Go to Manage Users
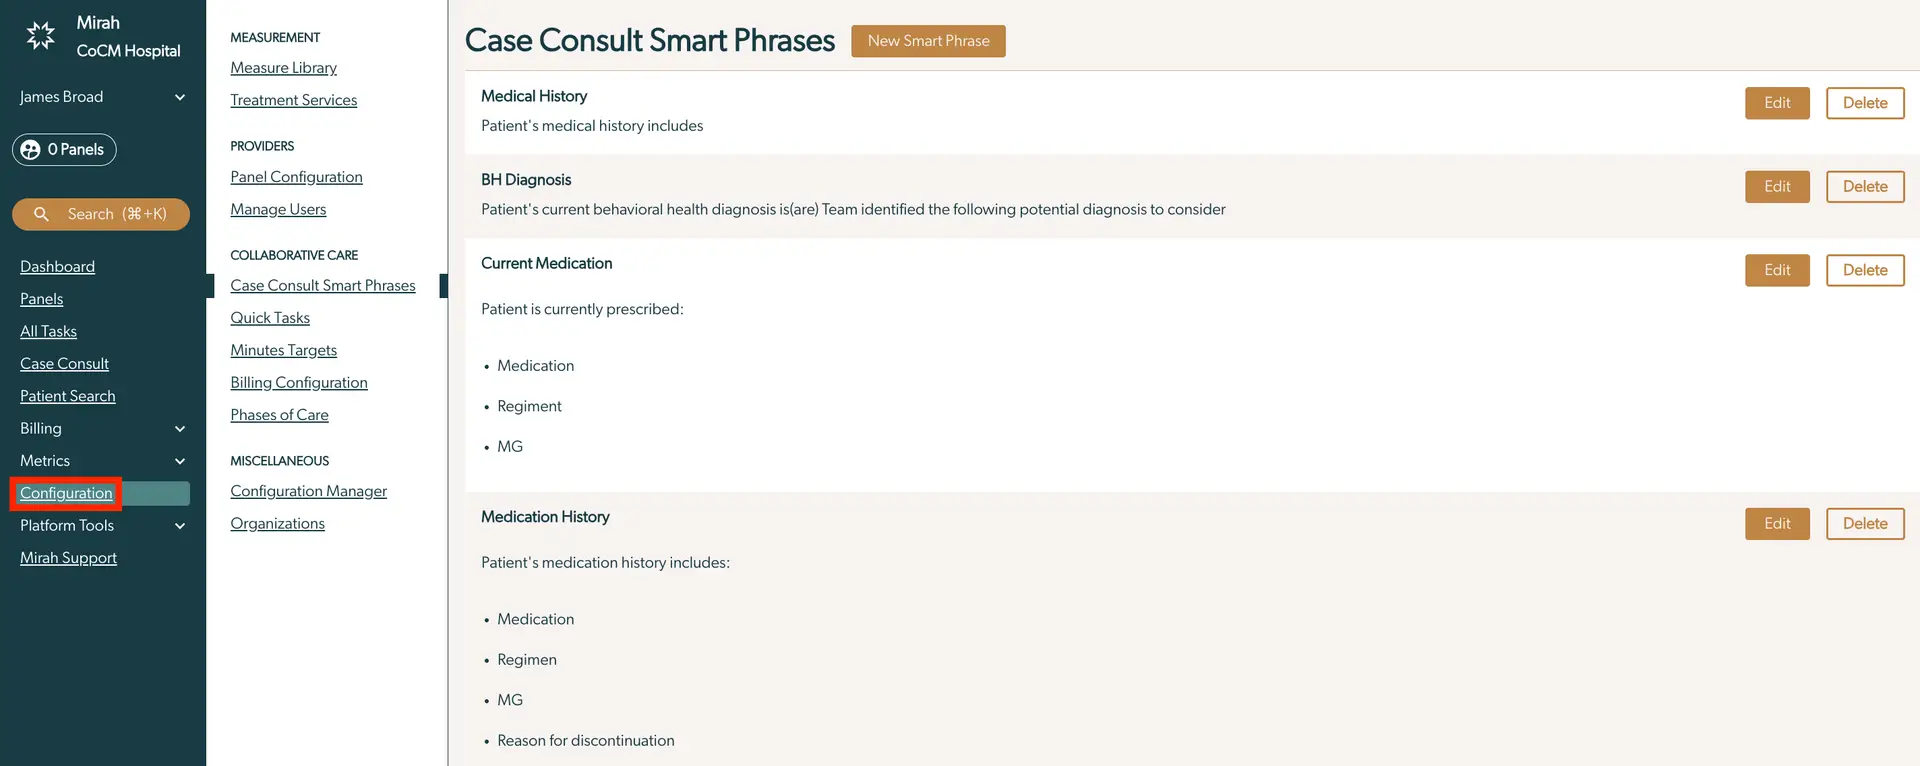 [278, 209]
